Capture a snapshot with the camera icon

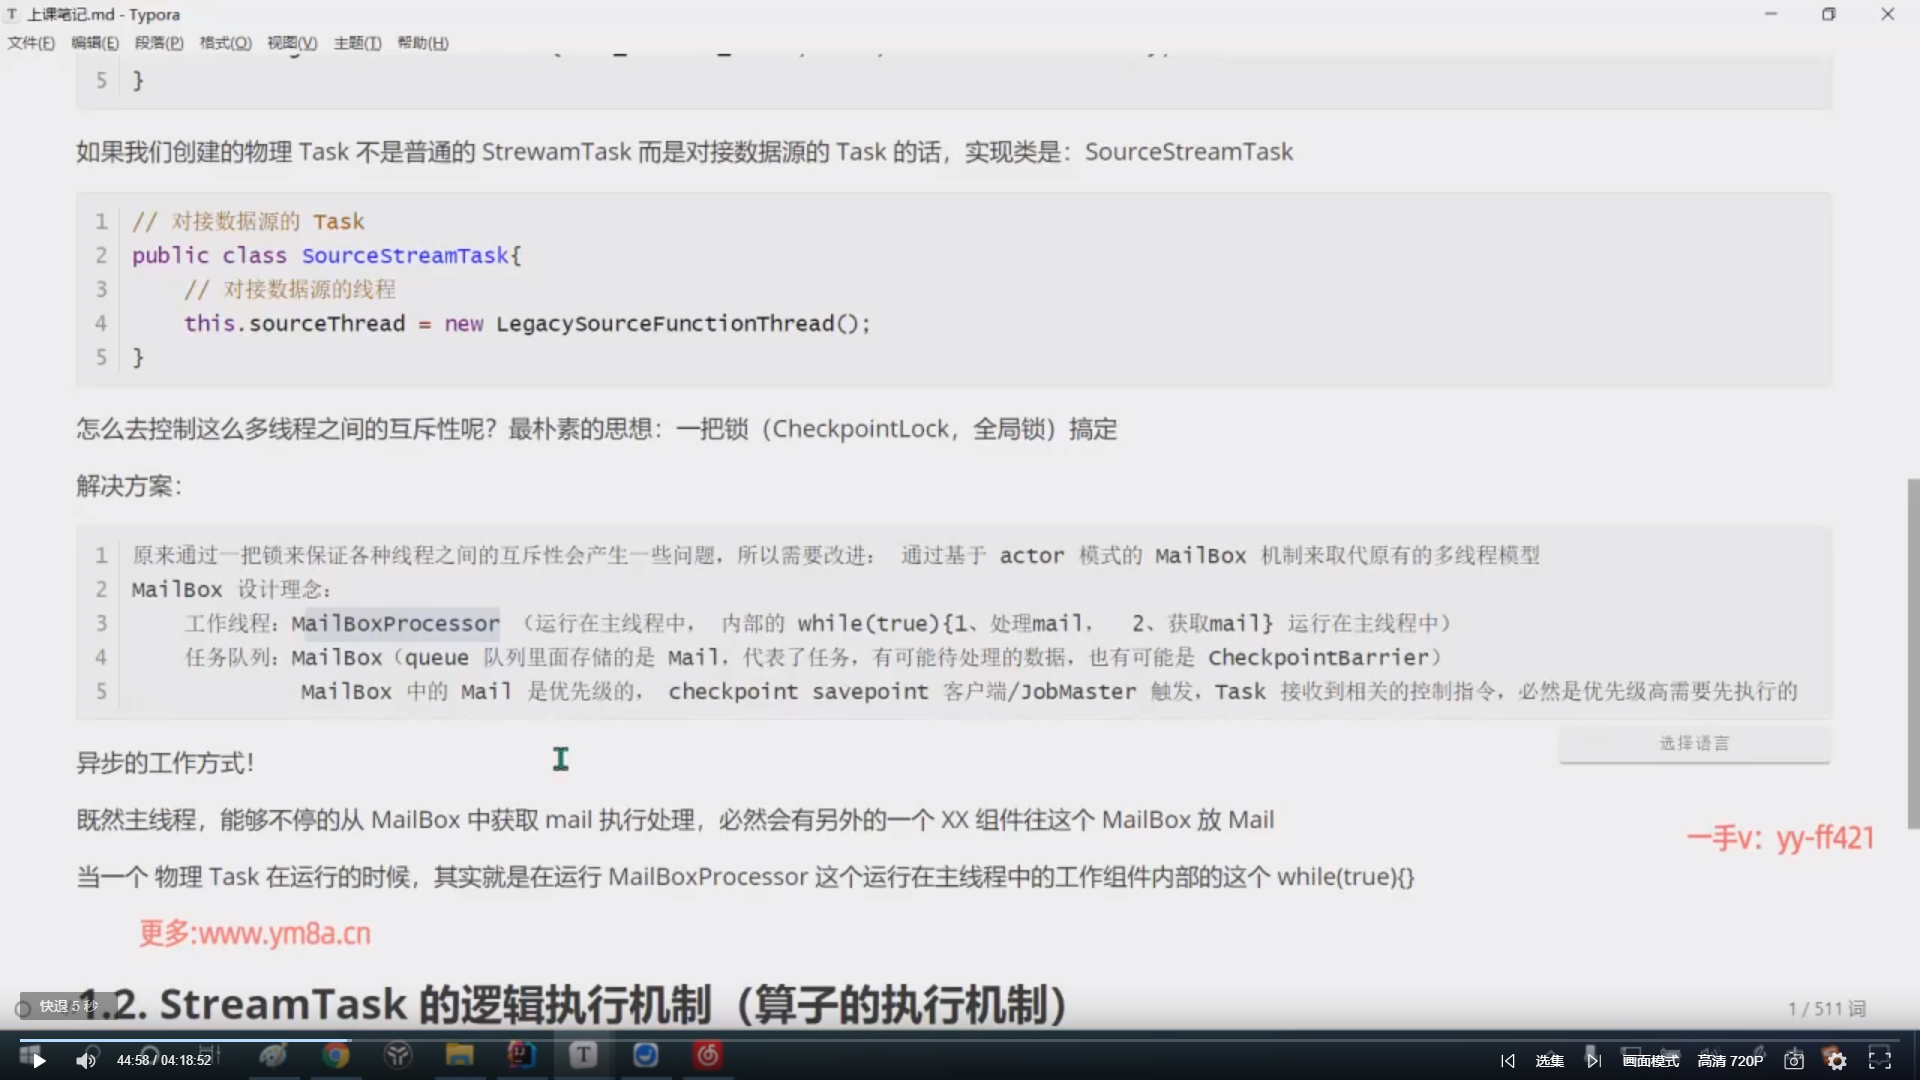pos(1793,1060)
